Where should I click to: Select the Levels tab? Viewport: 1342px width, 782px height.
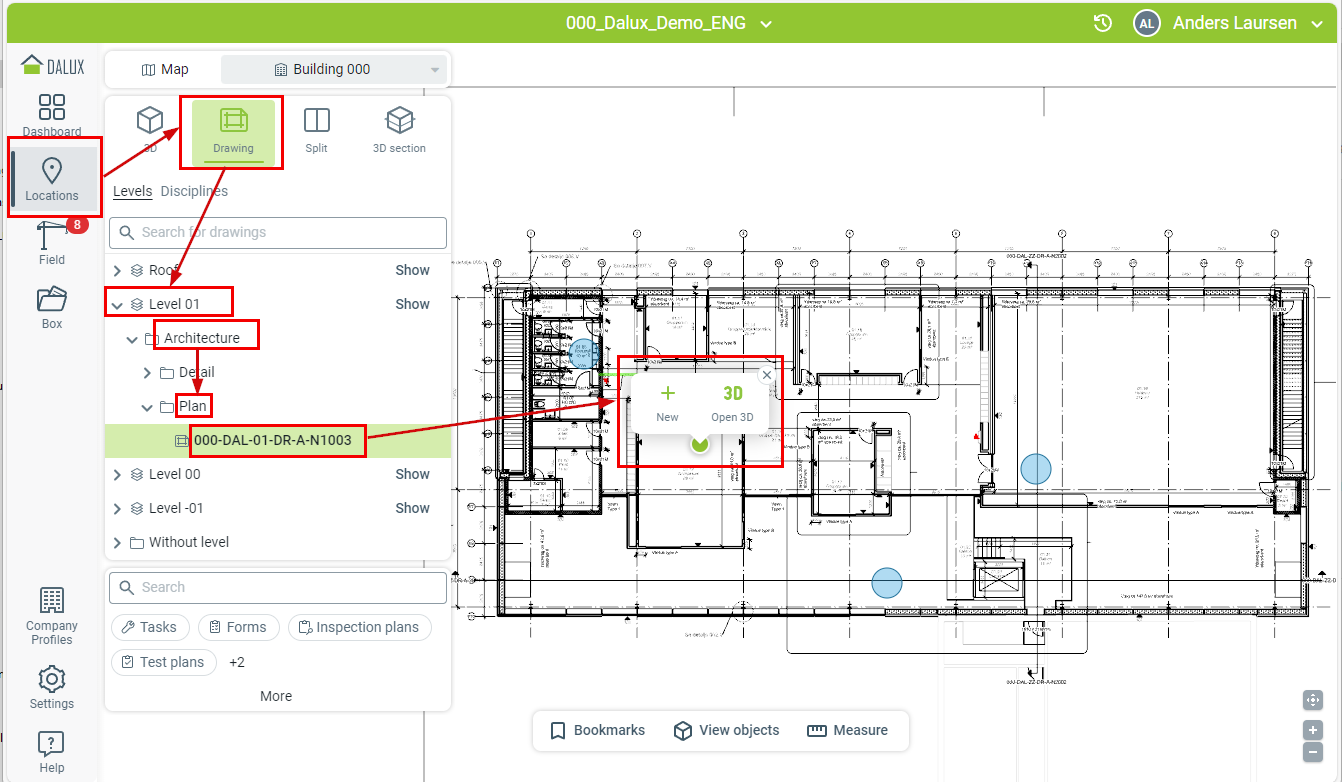[x=132, y=191]
